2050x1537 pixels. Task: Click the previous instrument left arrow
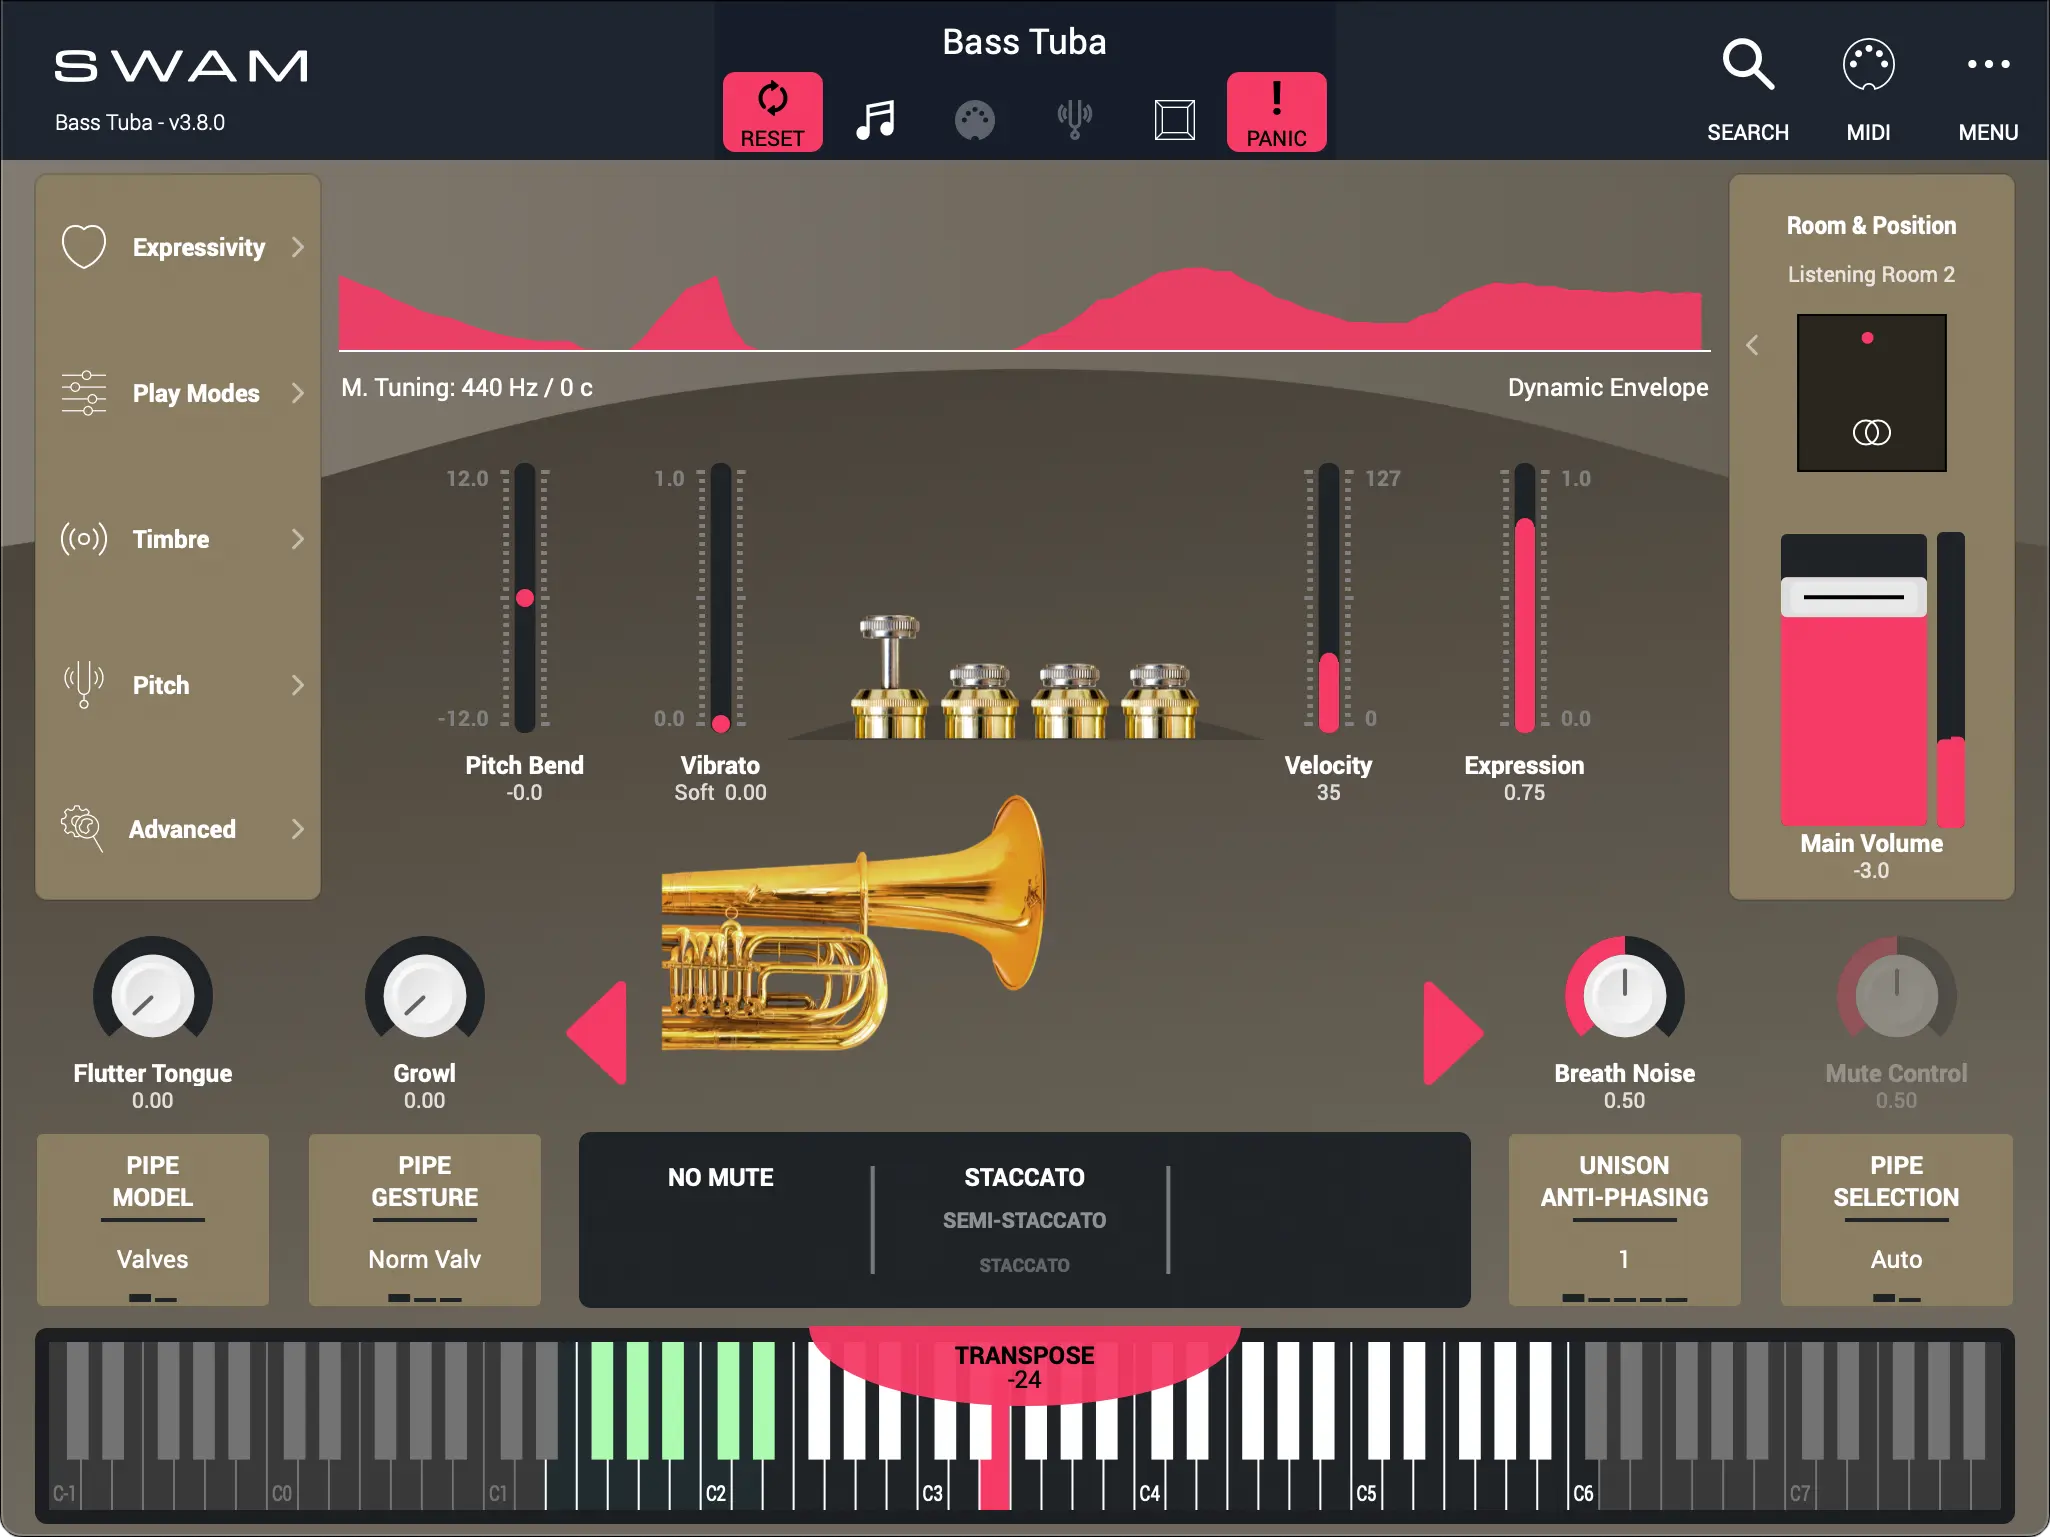[x=599, y=1033]
